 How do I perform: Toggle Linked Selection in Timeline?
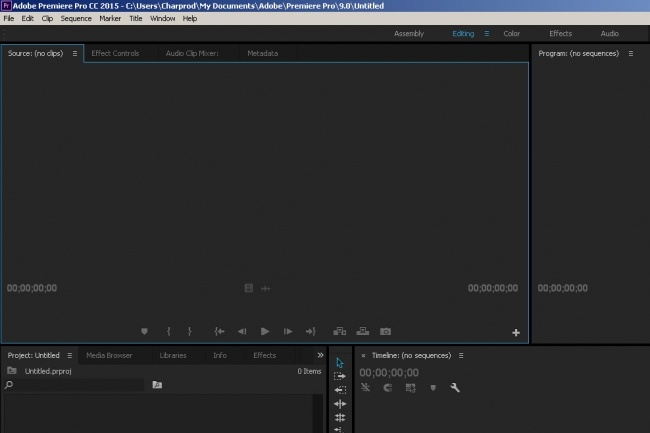pyautogui.click(x=410, y=388)
